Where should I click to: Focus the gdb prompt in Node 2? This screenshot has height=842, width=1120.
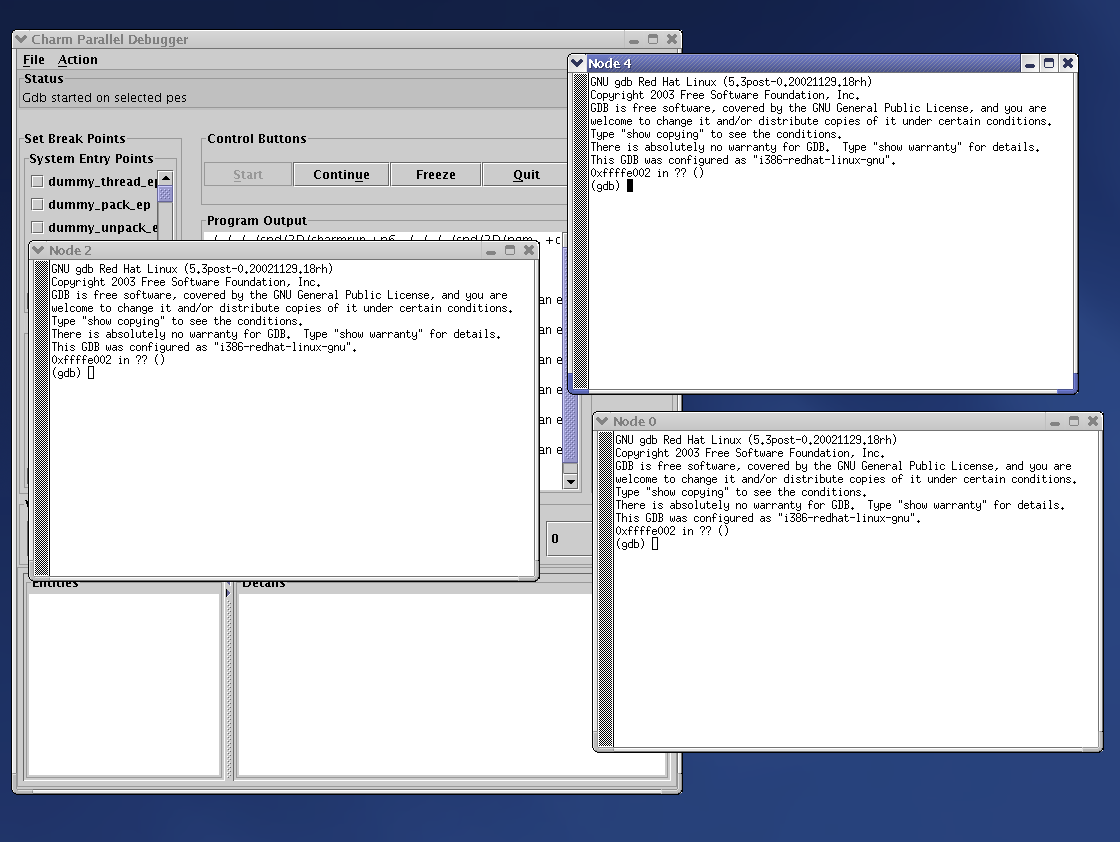[72, 373]
